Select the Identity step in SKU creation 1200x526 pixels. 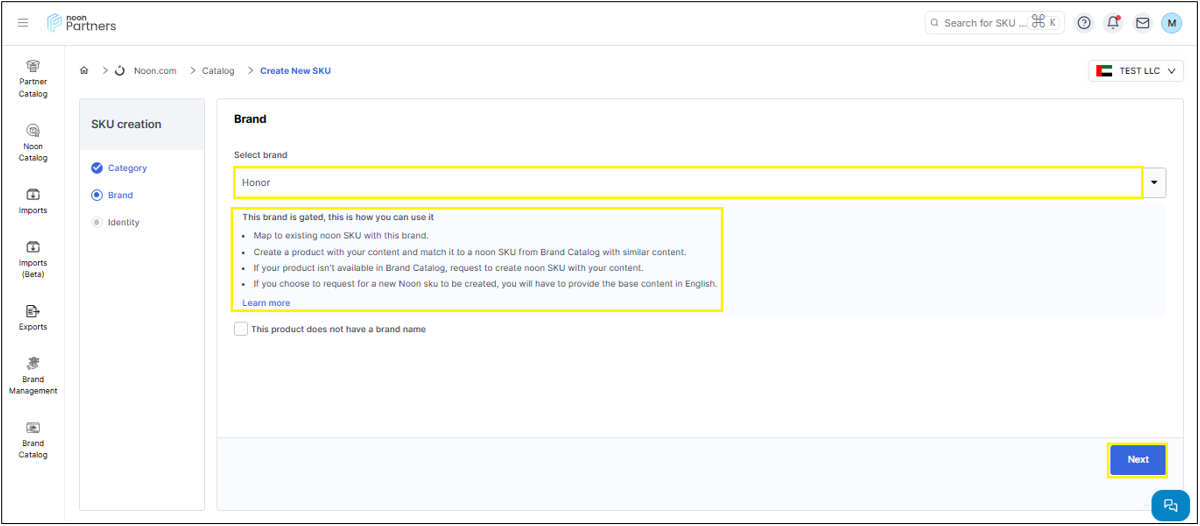[x=123, y=222]
